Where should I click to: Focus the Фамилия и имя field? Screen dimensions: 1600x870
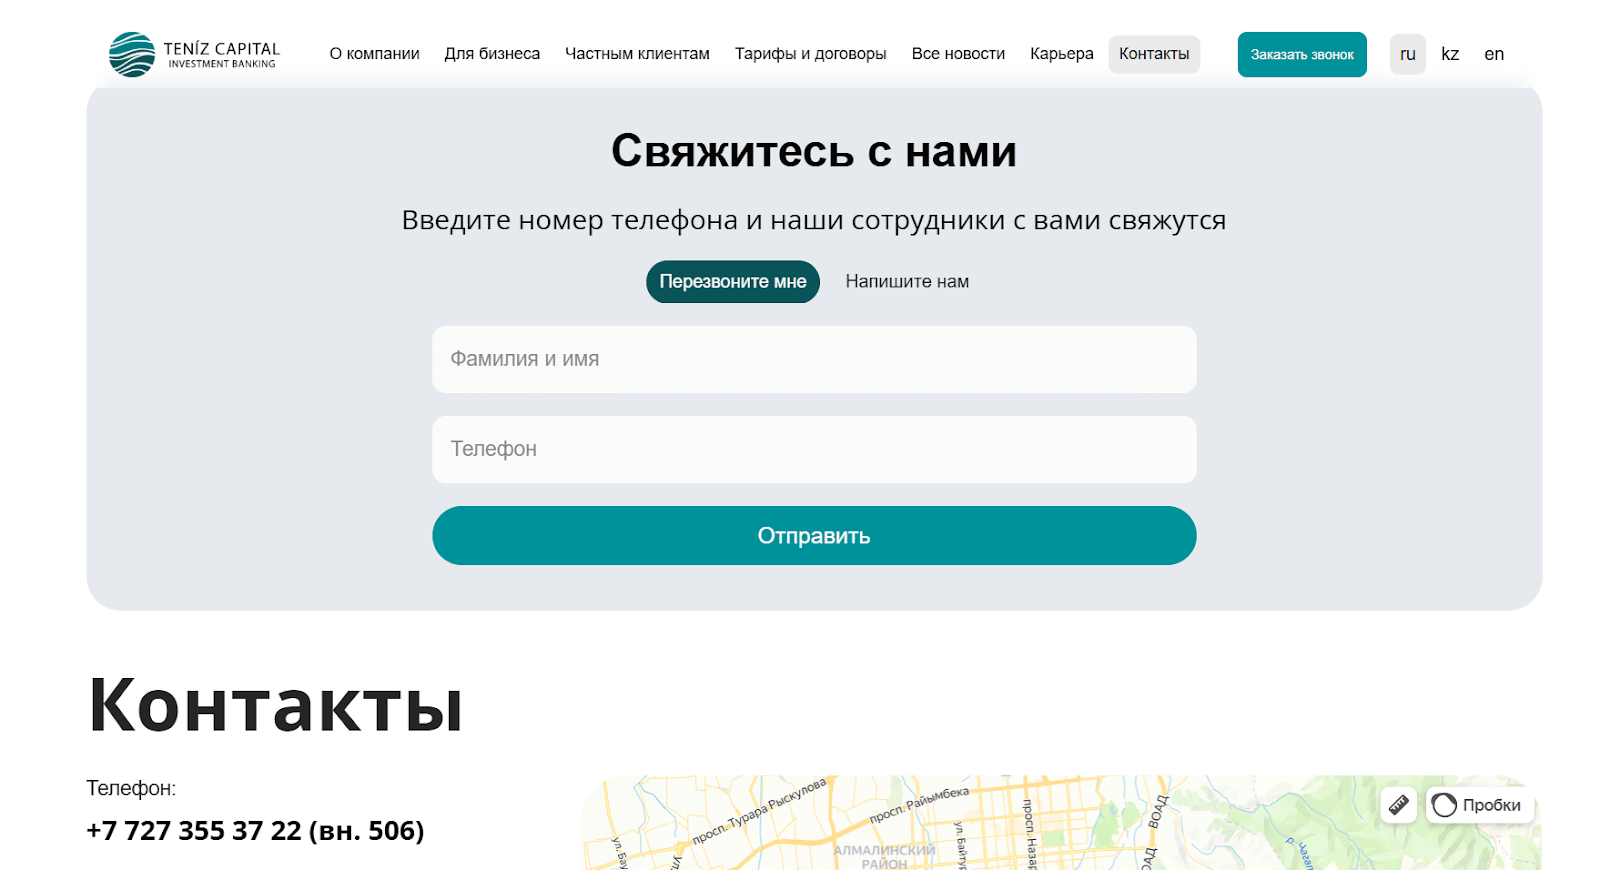[x=814, y=359]
